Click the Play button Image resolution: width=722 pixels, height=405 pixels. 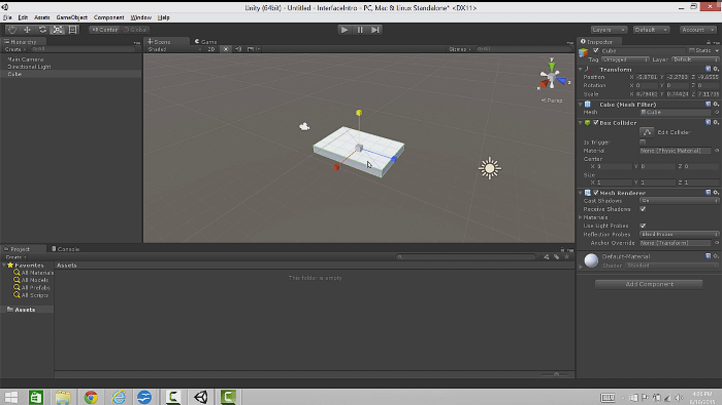(344, 29)
